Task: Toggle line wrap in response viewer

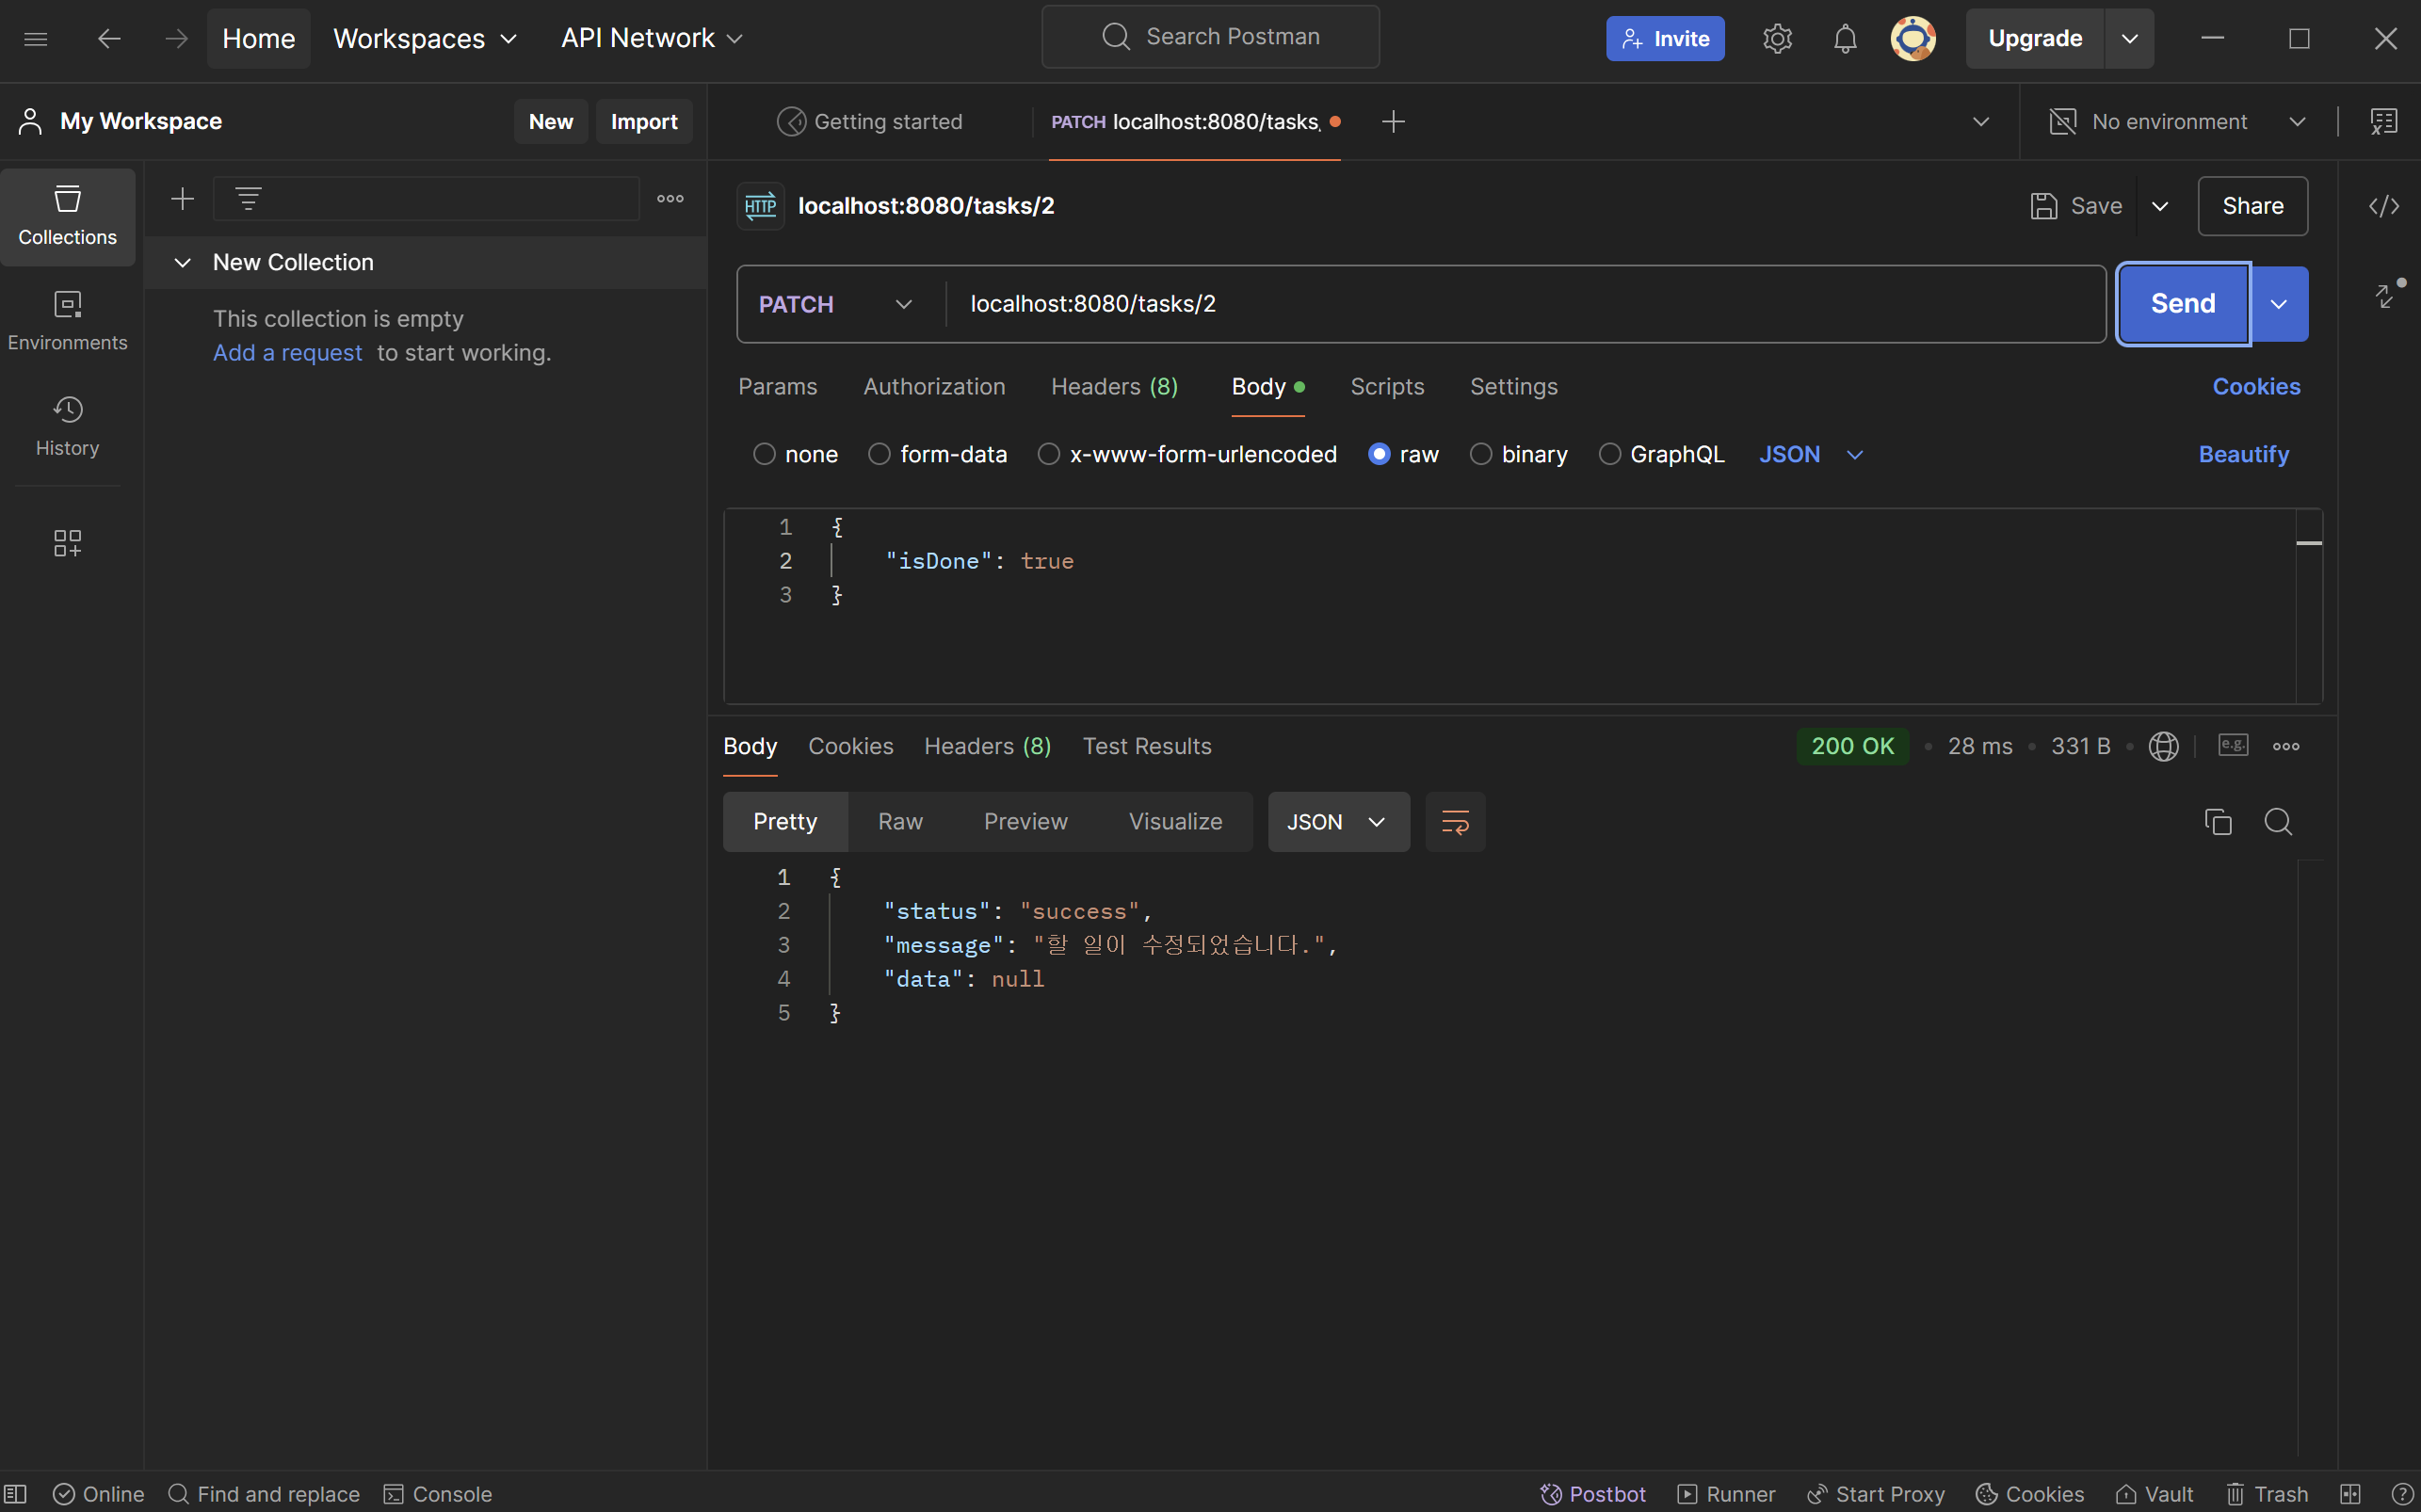Action: tap(1454, 822)
